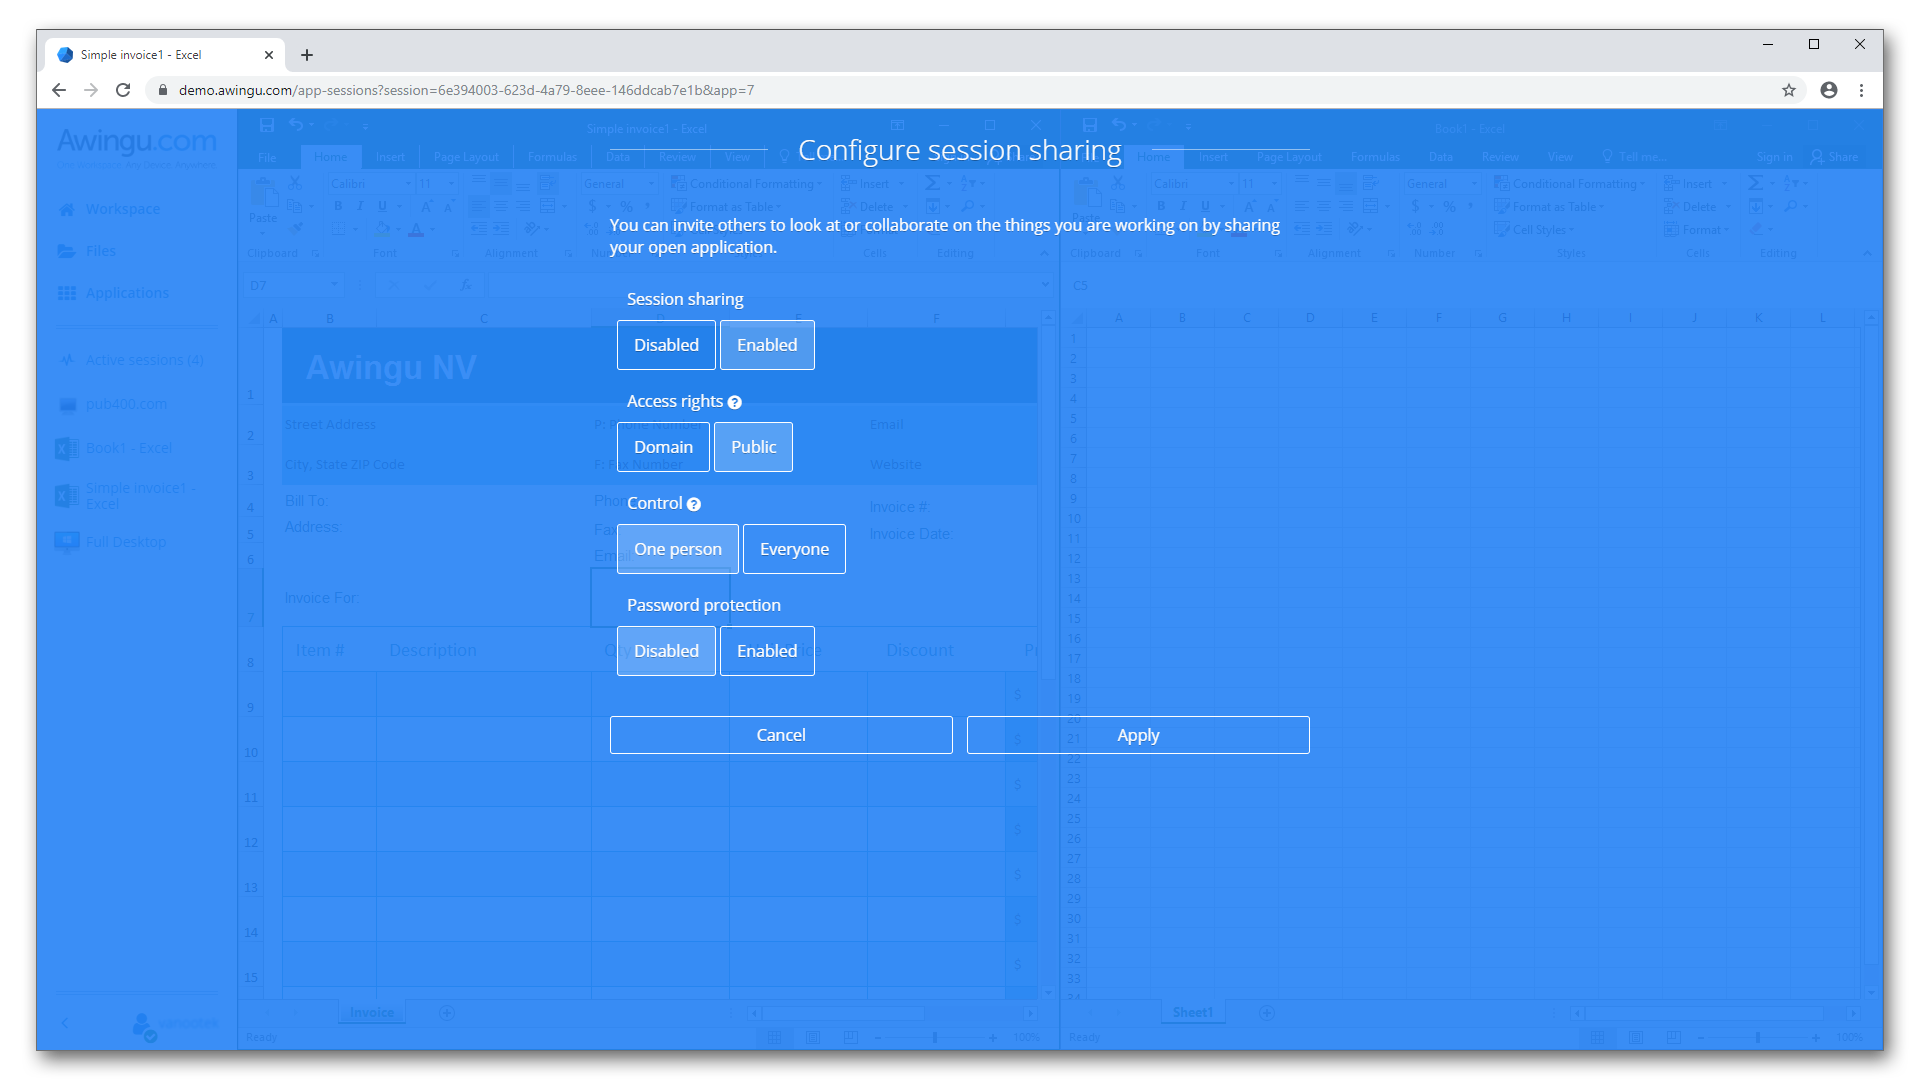Click the Access rights help icon
This screenshot has height=1080, width=1920.
point(735,402)
